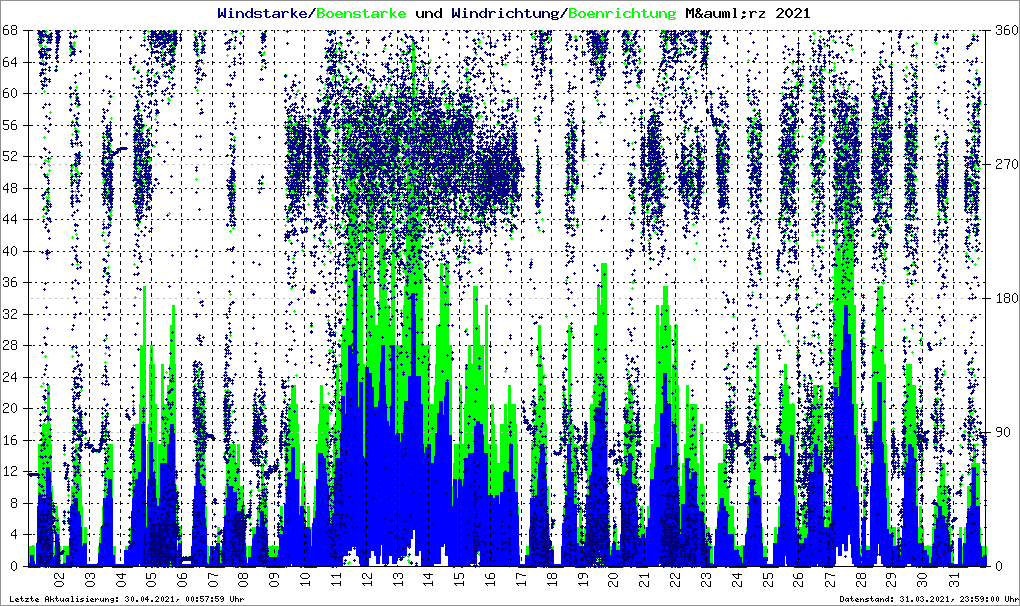Viewport: 1020px width, 606px height.
Task: Click day "05" on the bottom date axis
Action: pos(151,578)
